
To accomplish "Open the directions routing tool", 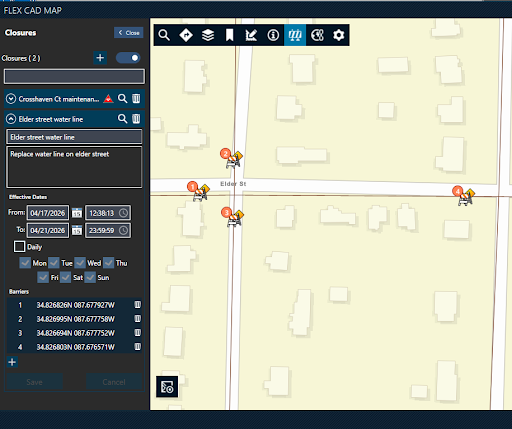I will pyautogui.click(x=186, y=35).
